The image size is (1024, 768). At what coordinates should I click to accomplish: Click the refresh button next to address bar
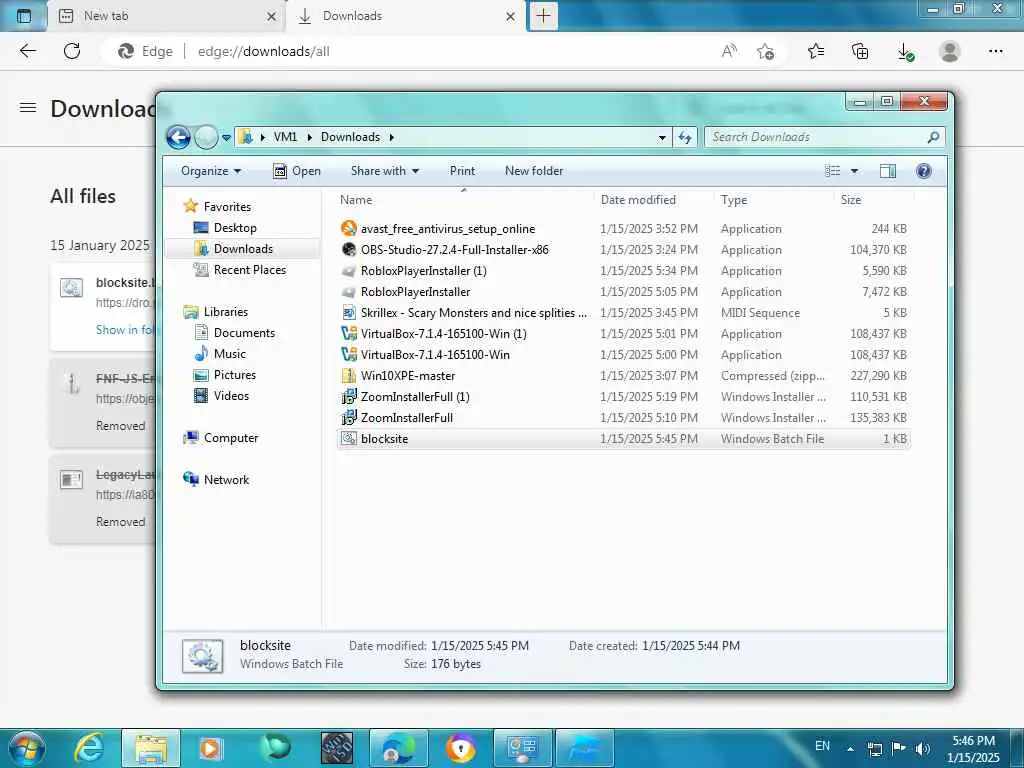[684, 137]
